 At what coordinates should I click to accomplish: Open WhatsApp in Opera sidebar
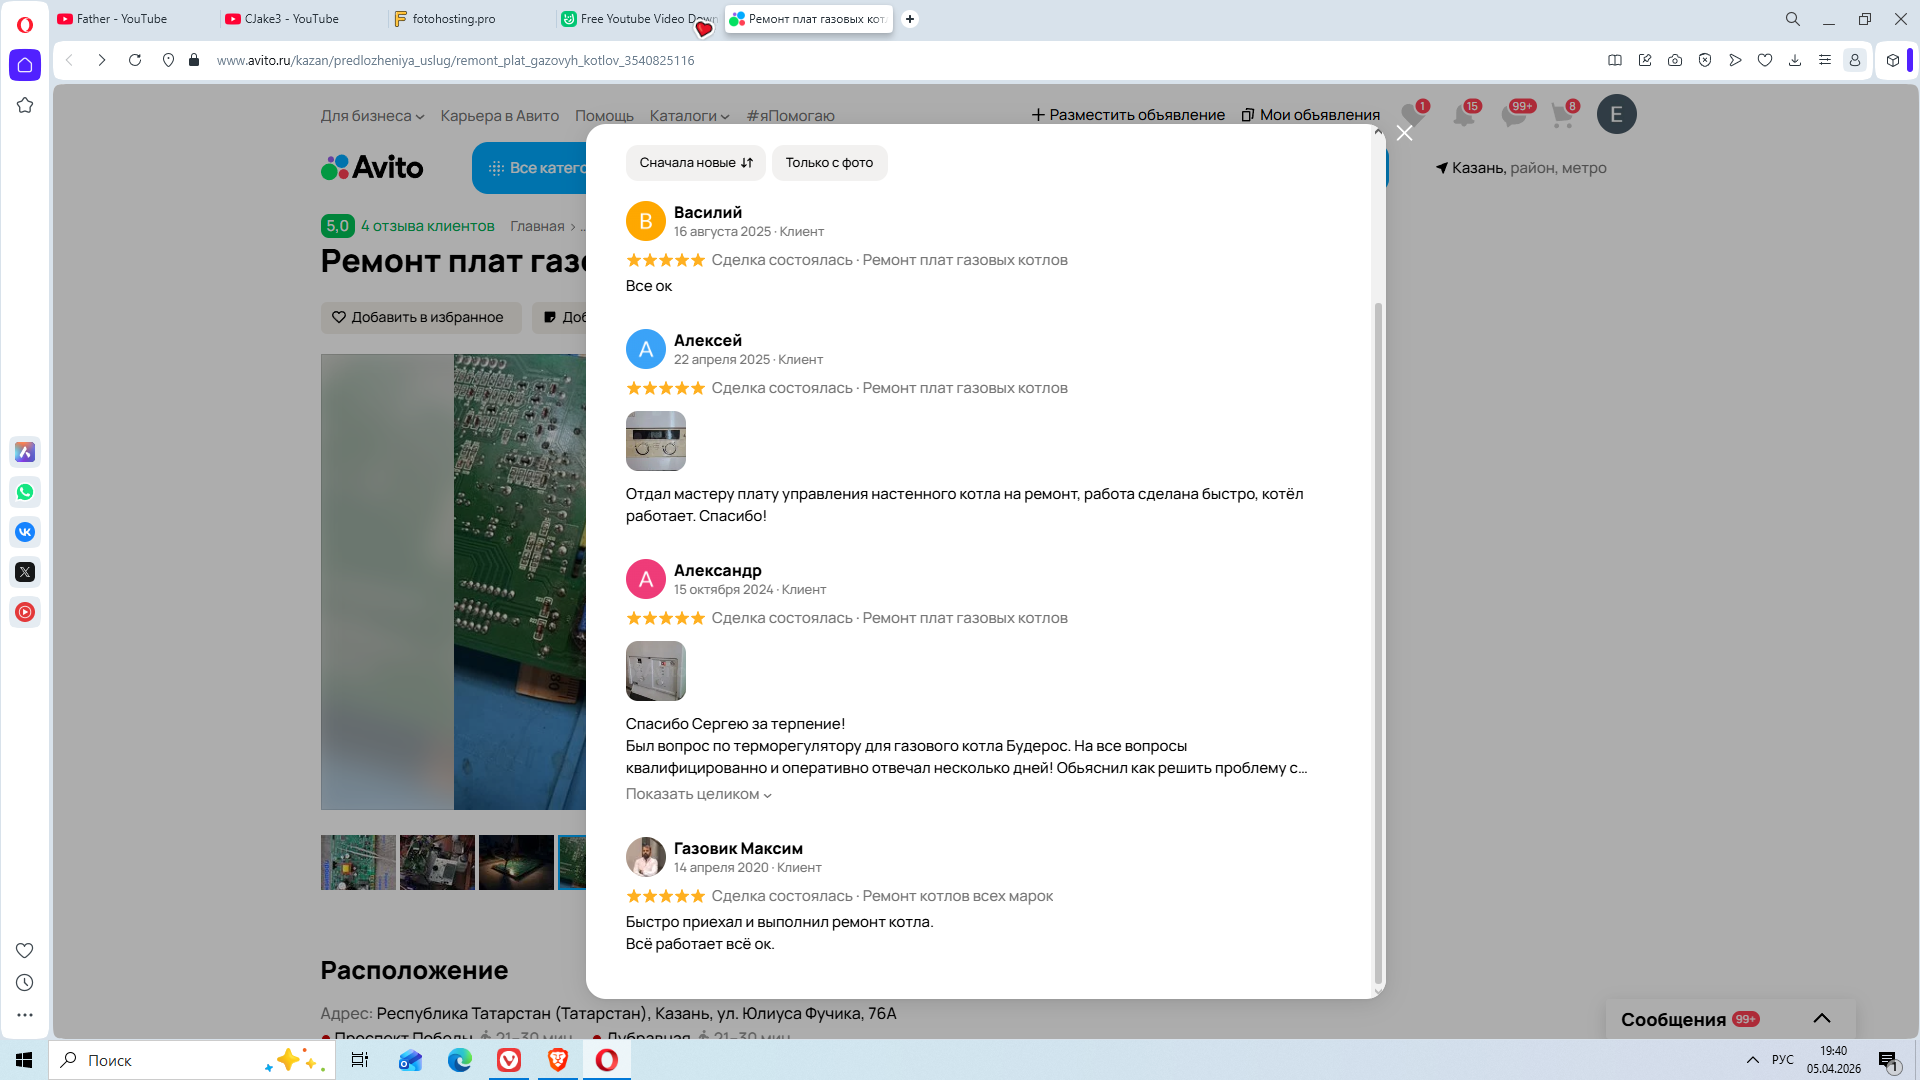[x=25, y=492]
